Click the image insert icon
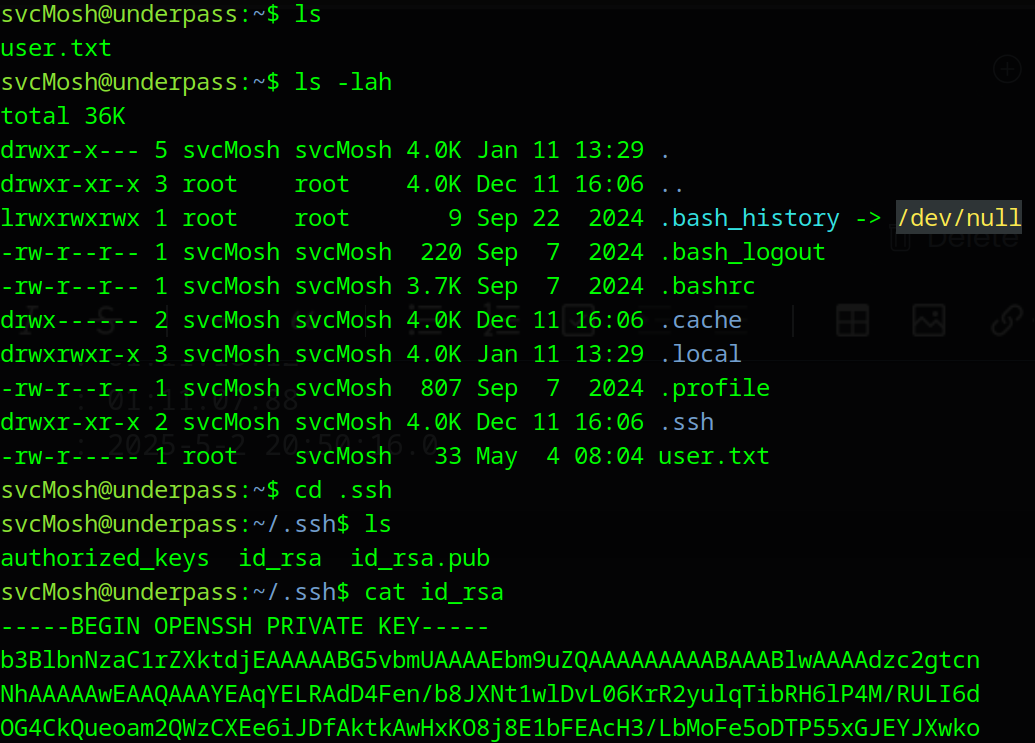Screen dimensions: 1035x743 tap(929, 321)
